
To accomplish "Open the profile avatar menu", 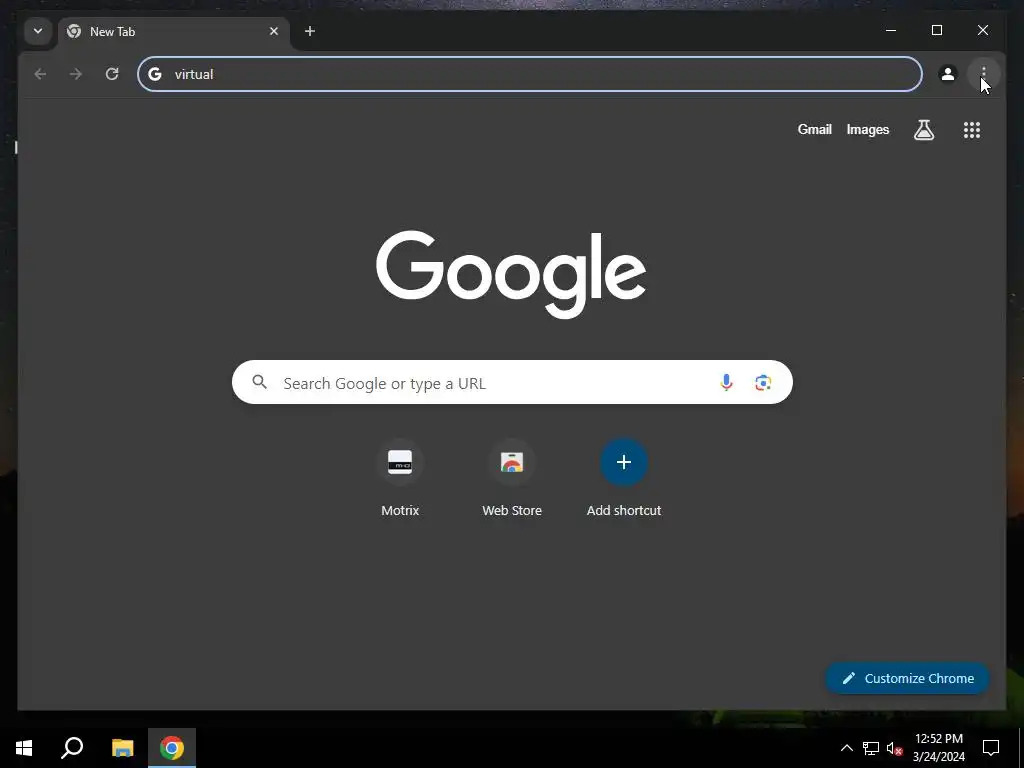I will (948, 74).
